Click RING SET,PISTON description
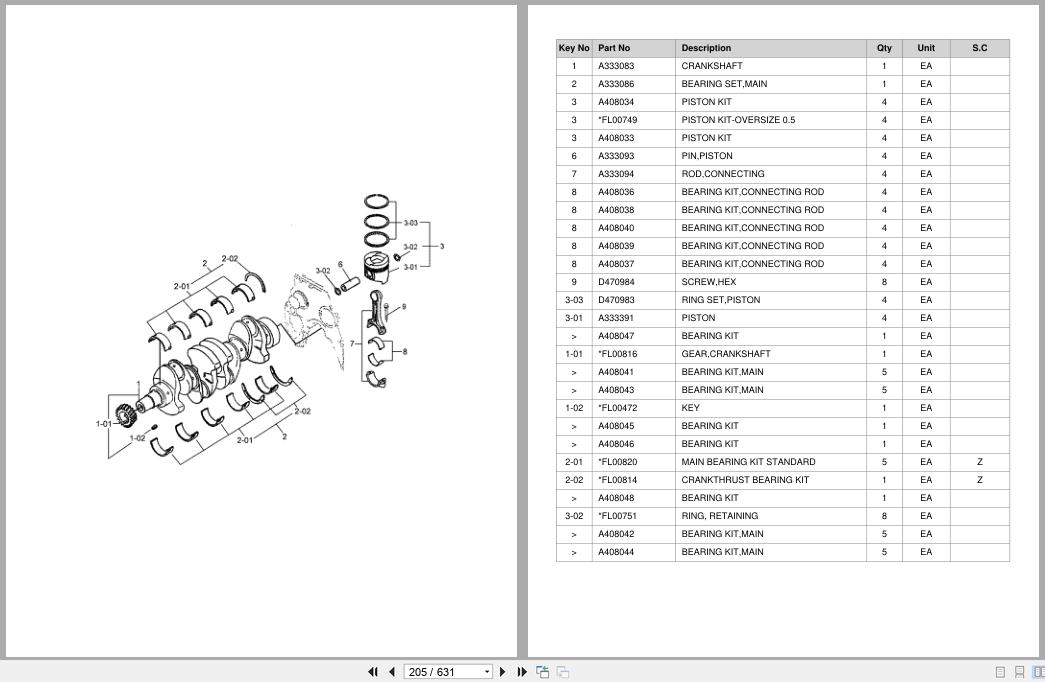Screen dimensions: 1045x682 720,300
